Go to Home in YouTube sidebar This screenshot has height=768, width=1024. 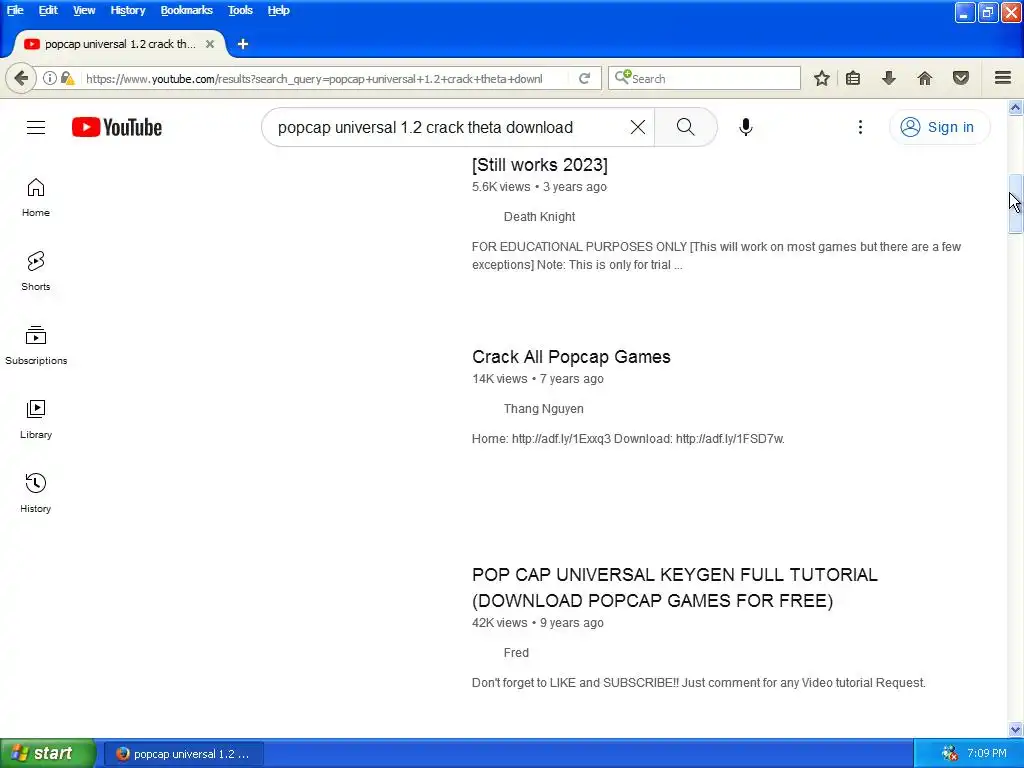pyautogui.click(x=36, y=197)
